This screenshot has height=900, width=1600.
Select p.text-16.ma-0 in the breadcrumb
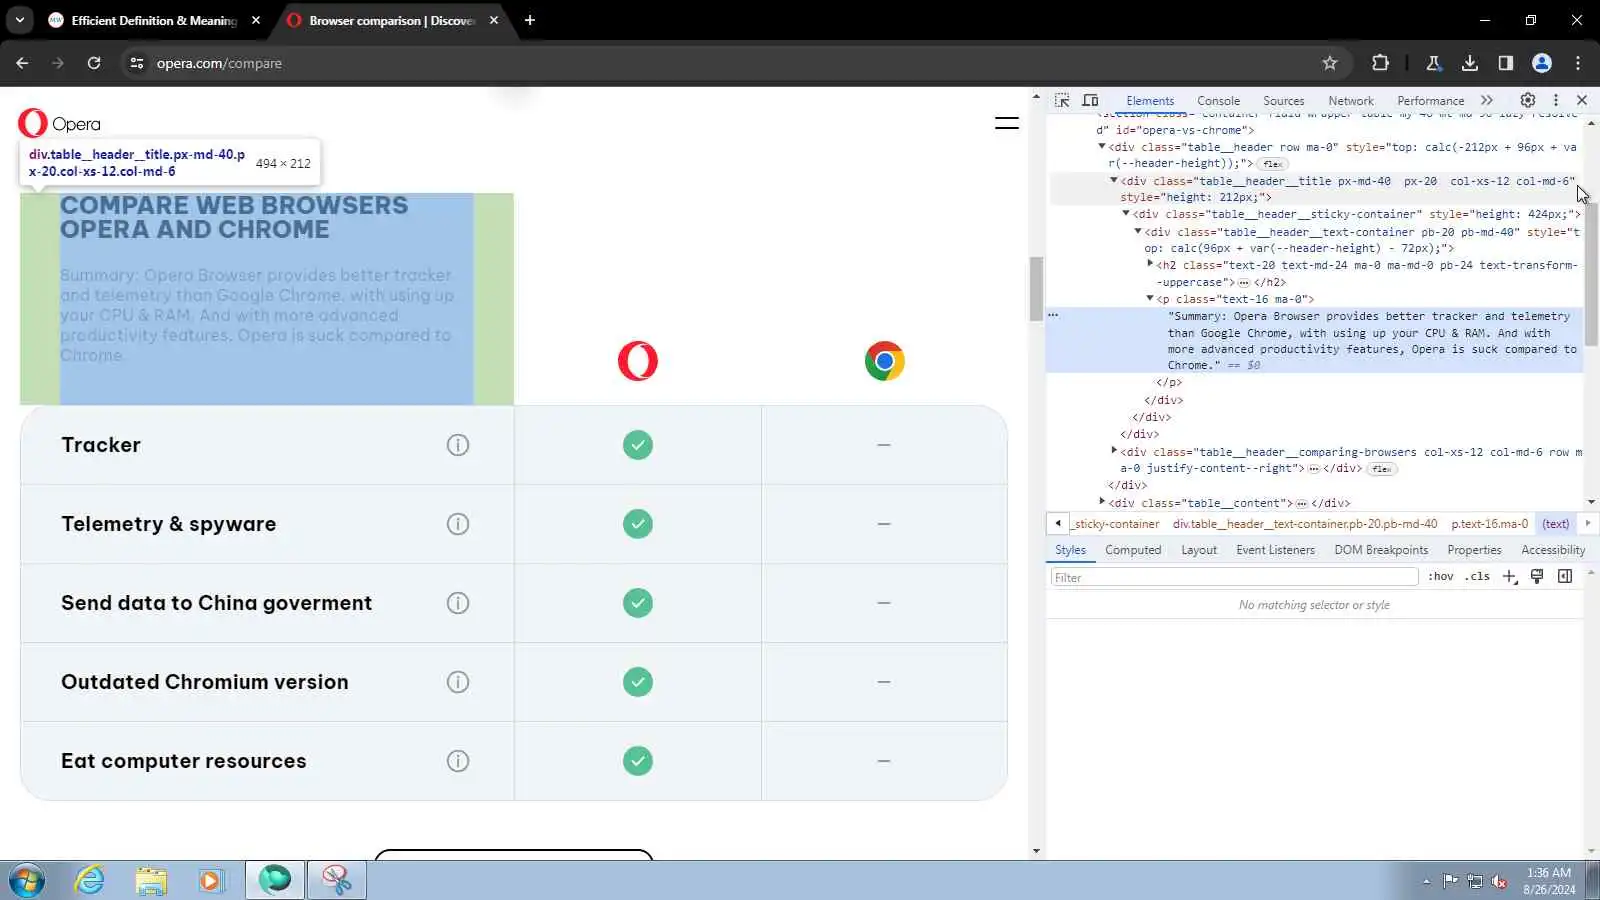pos(1490,524)
